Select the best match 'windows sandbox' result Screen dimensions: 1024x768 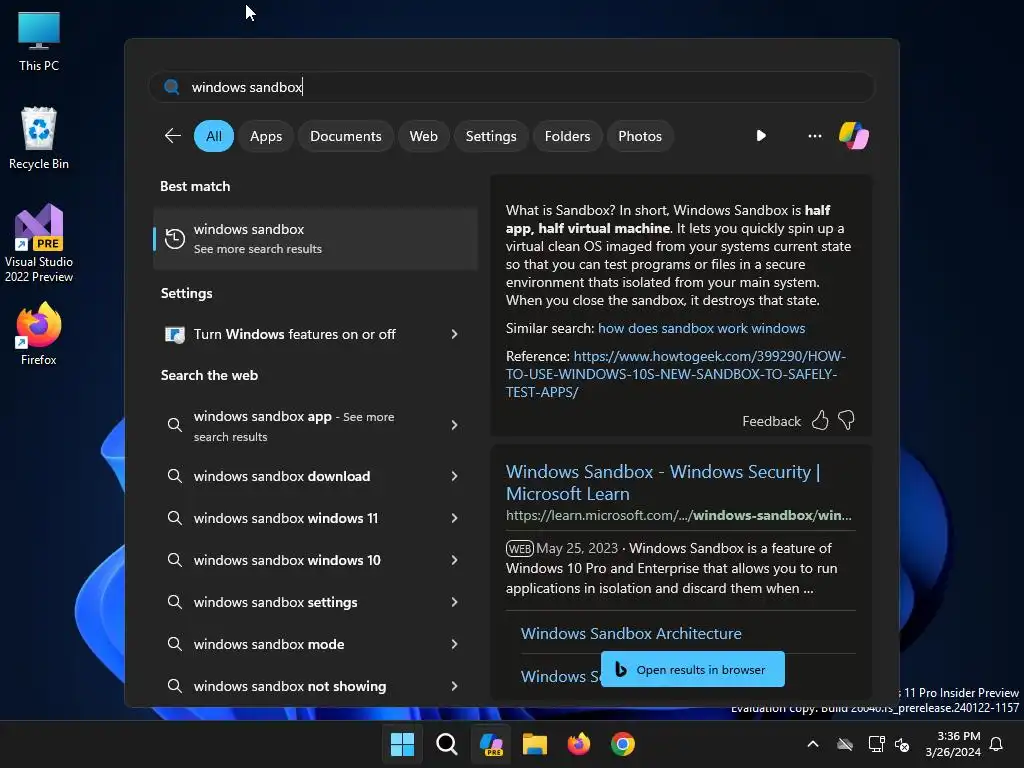click(x=315, y=238)
